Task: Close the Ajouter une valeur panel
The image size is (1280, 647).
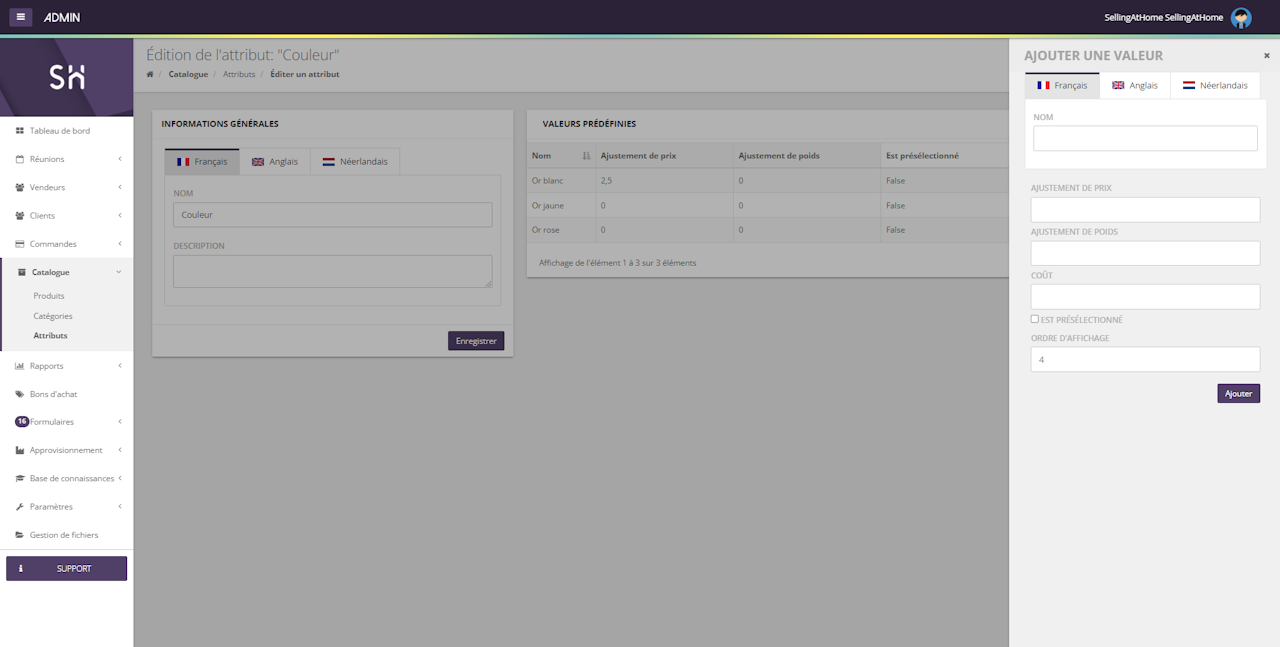Action: (x=1266, y=56)
